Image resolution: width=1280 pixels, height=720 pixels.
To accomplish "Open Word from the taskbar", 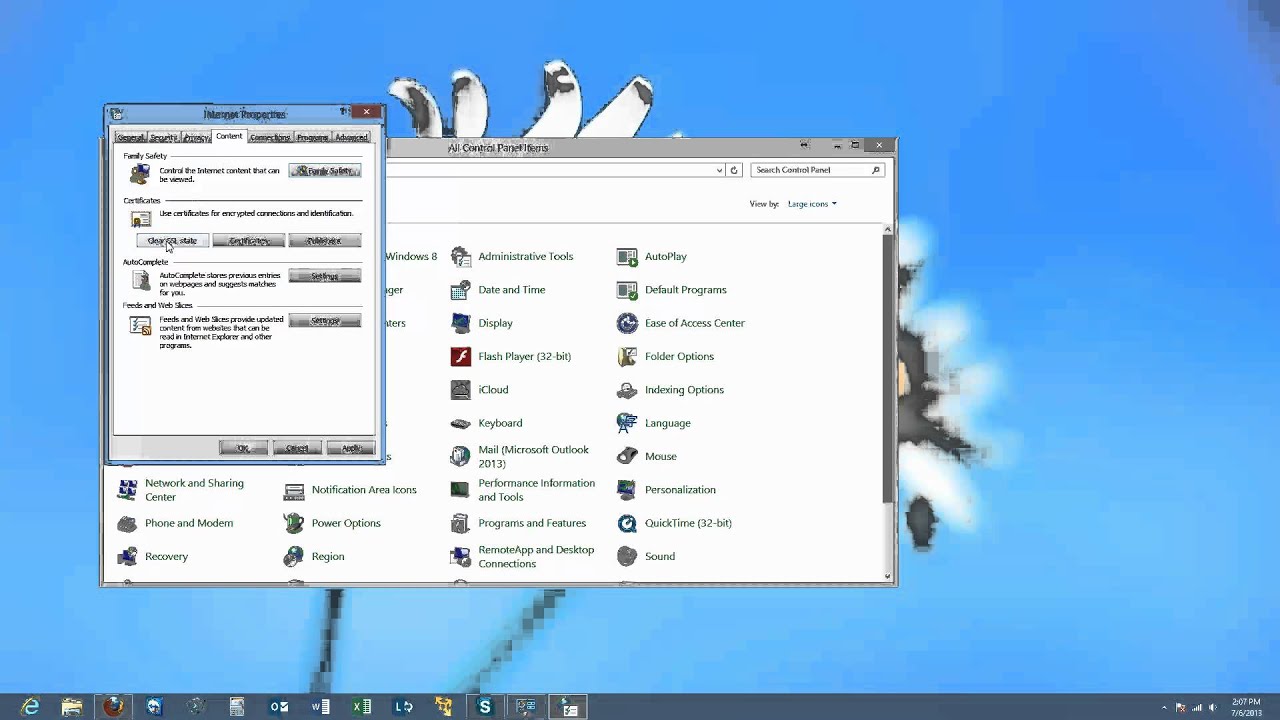I will [x=320, y=706].
